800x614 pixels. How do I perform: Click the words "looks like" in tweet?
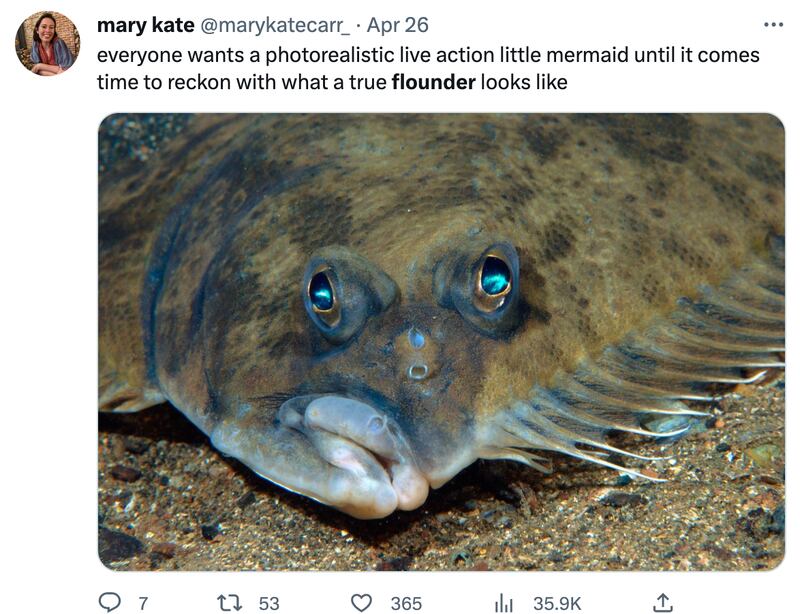click(524, 82)
